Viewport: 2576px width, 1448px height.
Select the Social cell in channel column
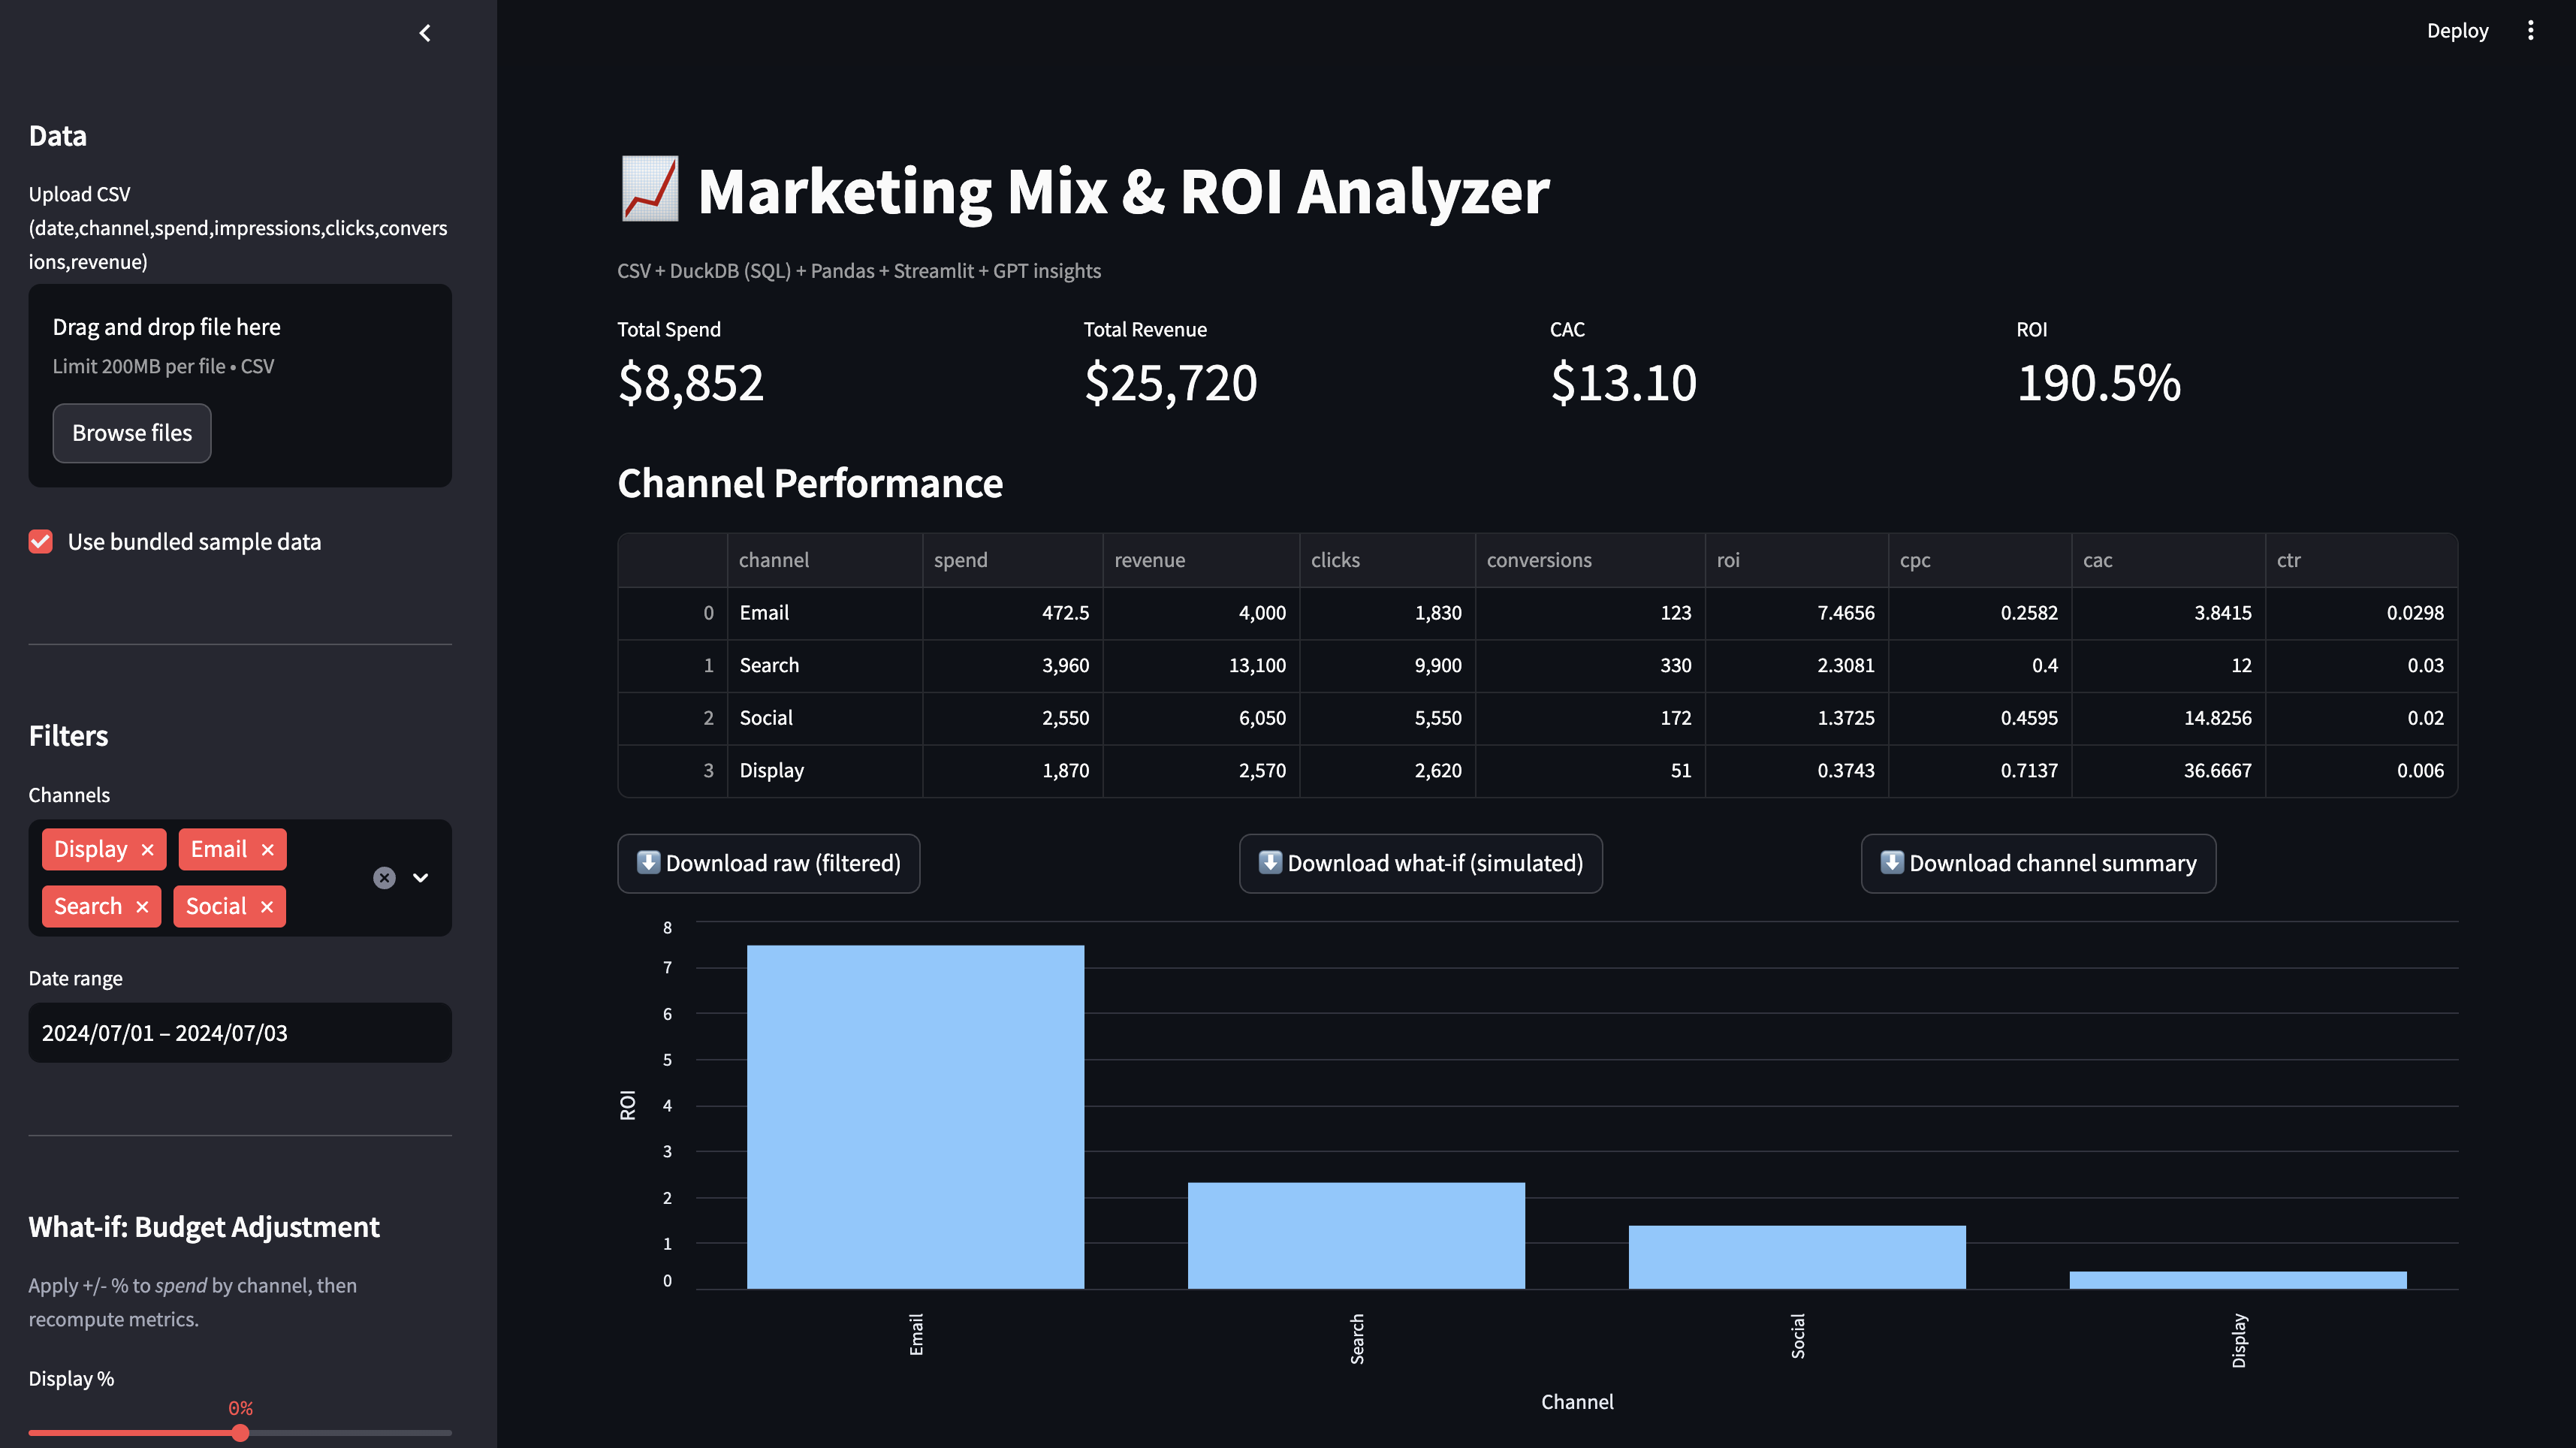825,718
